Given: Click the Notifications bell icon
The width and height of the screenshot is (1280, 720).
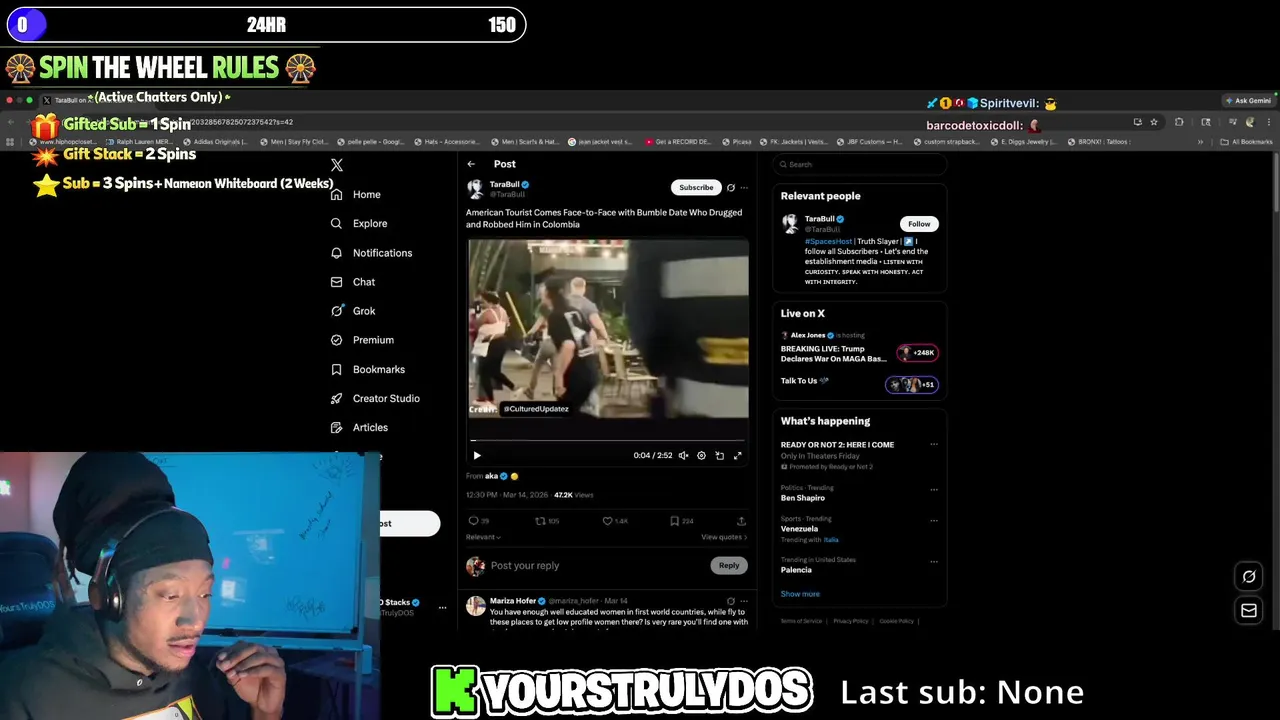Looking at the screenshot, I should pos(337,253).
